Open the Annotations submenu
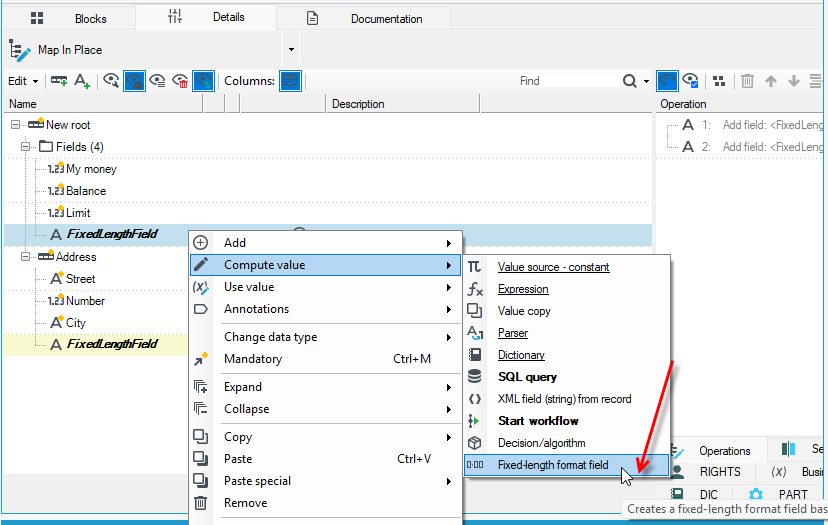 point(325,309)
